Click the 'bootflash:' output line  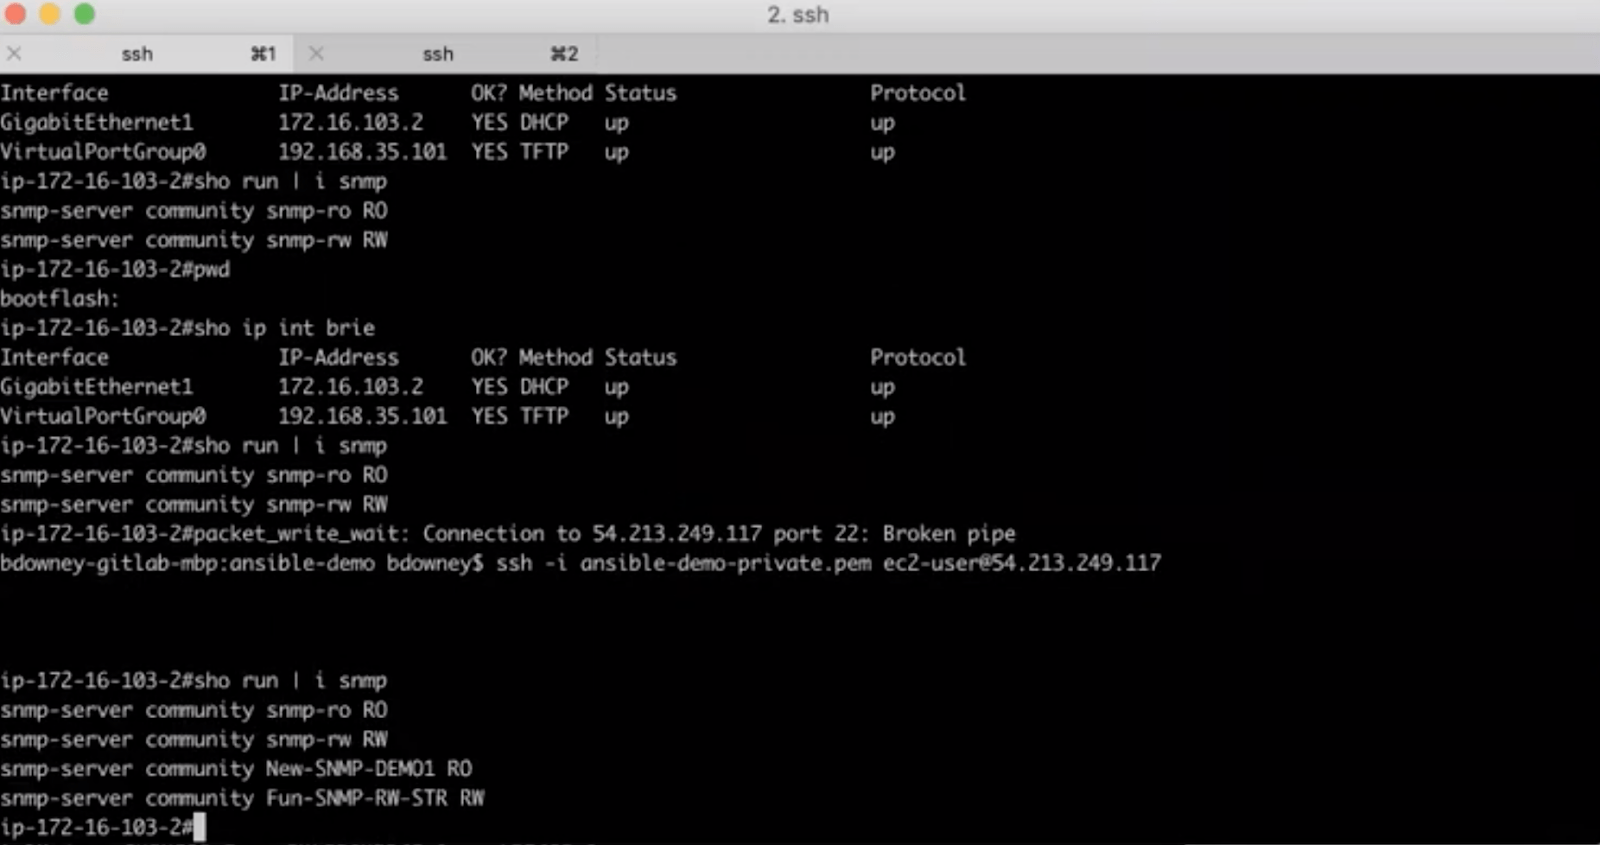pos(60,299)
